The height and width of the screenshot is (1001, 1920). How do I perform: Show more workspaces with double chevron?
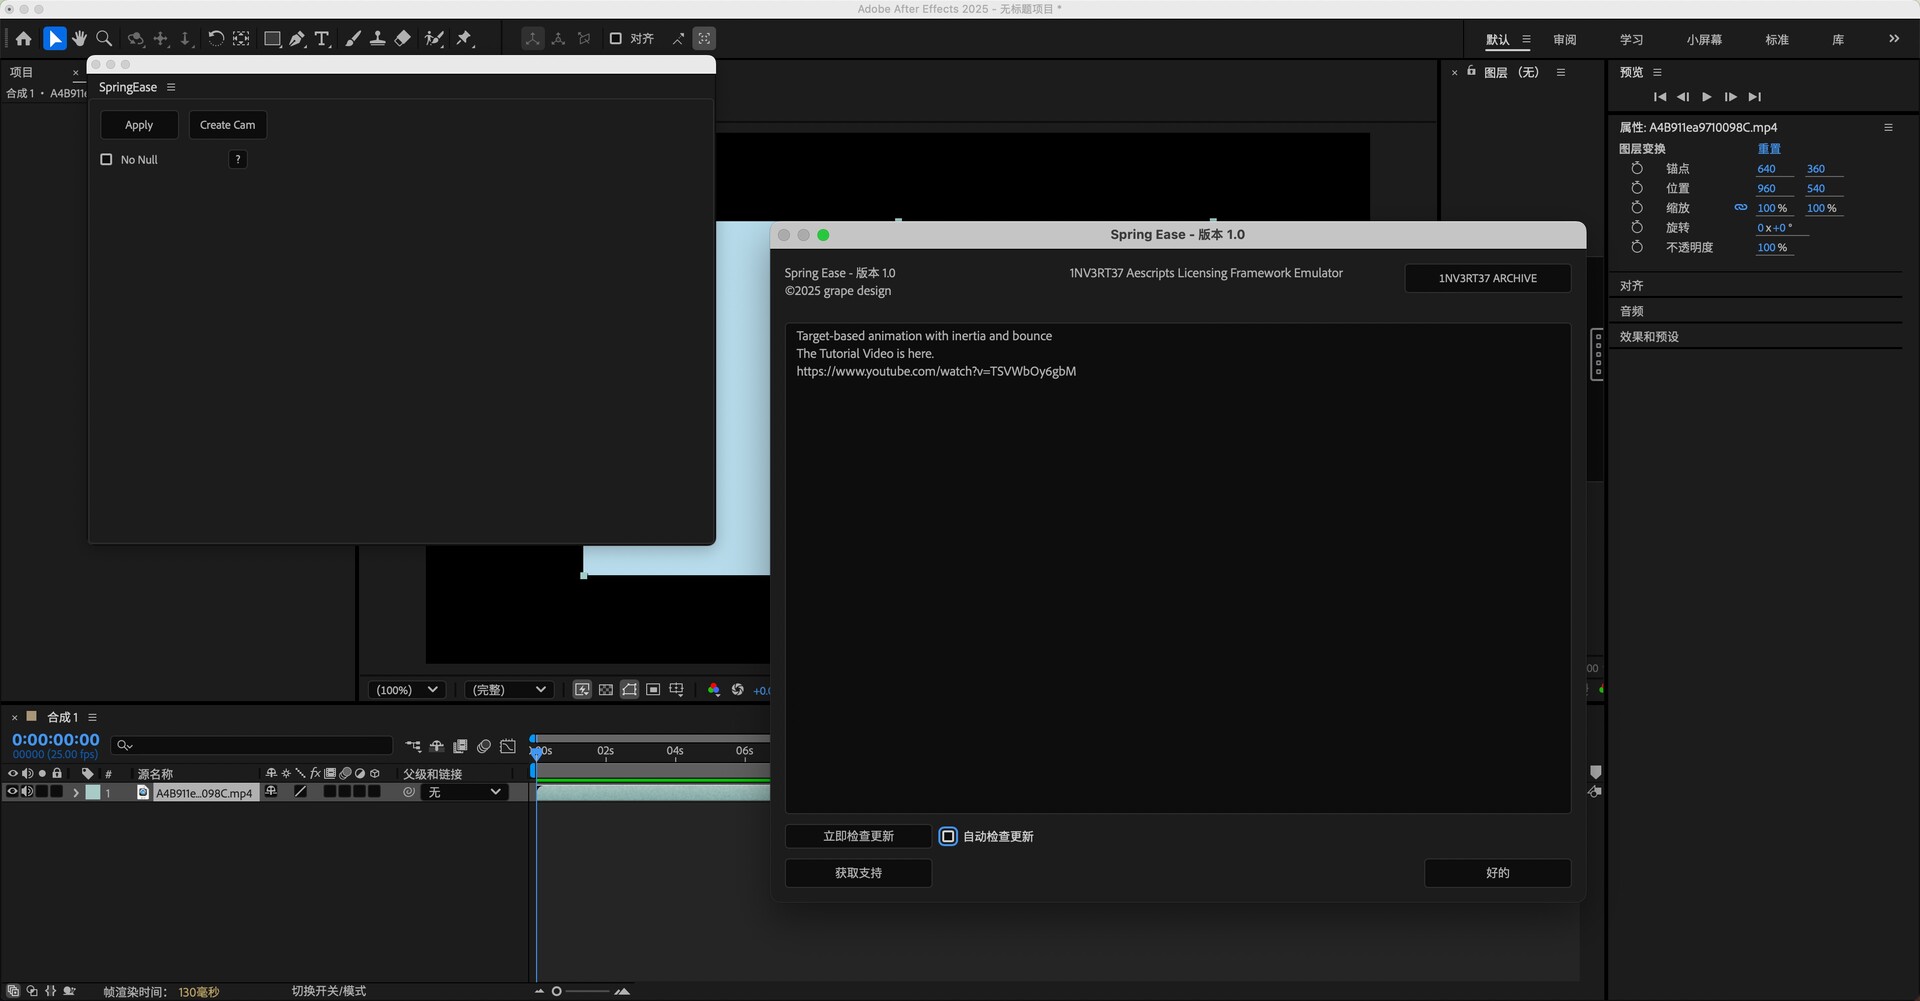tap(1893, 39)
